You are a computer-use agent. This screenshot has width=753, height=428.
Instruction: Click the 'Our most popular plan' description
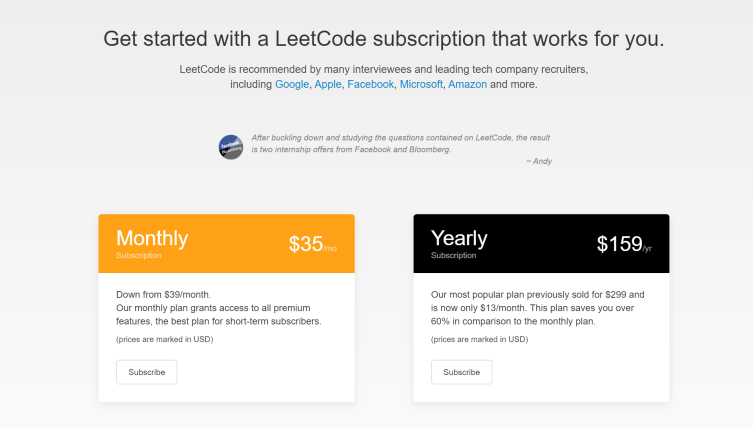pos(536,295)
